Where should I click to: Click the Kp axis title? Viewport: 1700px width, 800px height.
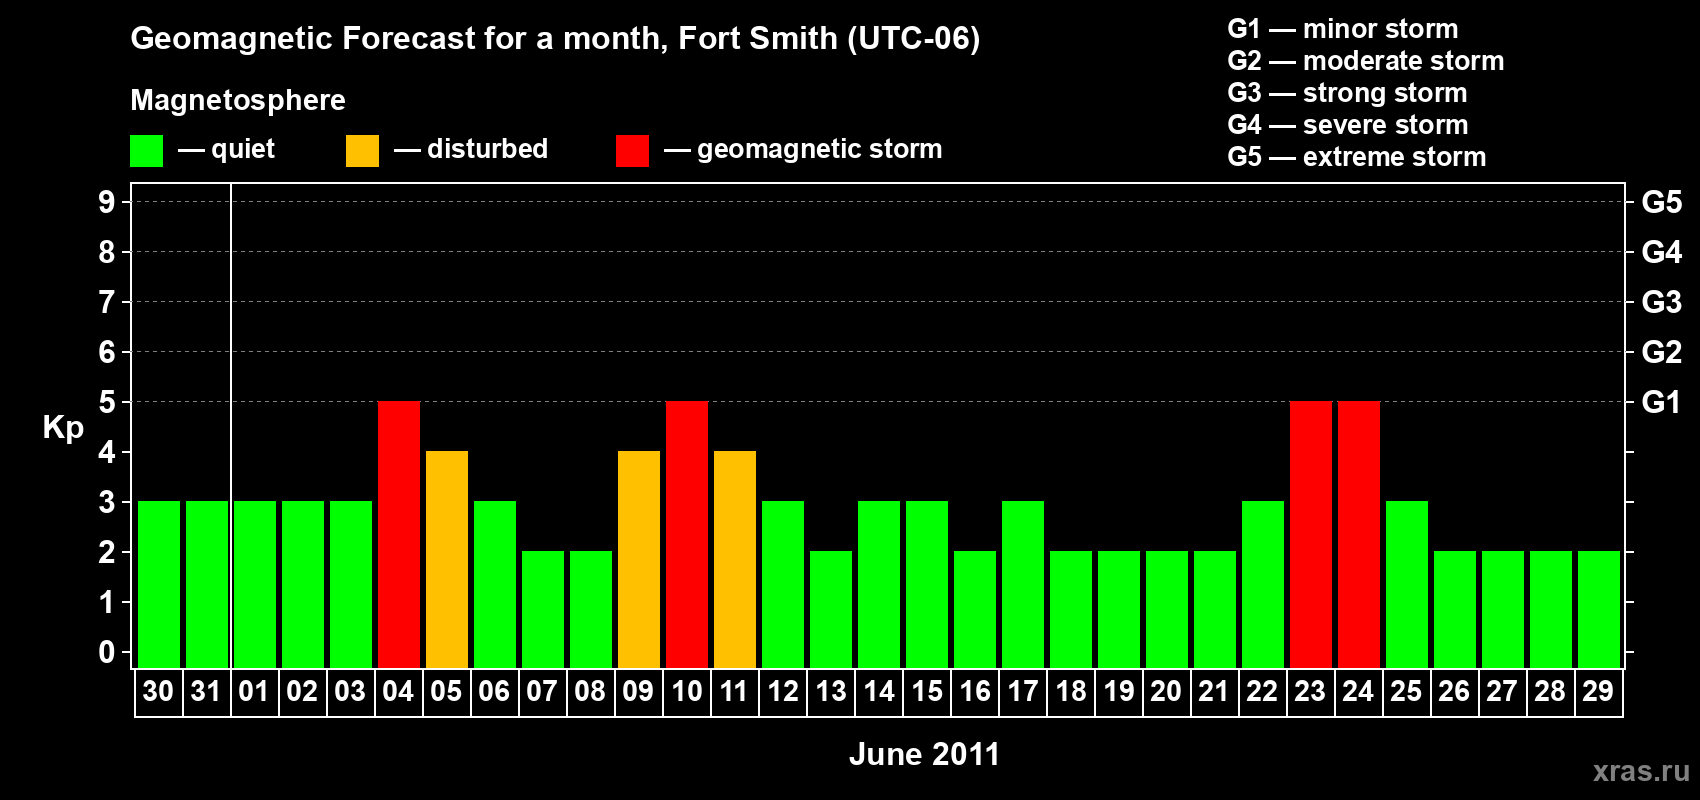click(x=63, y=428)
